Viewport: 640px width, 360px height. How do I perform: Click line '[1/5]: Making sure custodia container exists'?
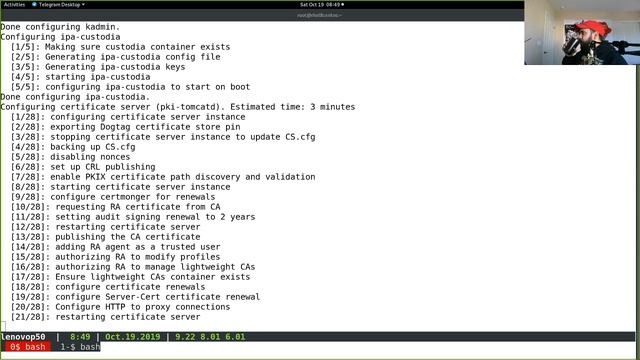(120, 47)
